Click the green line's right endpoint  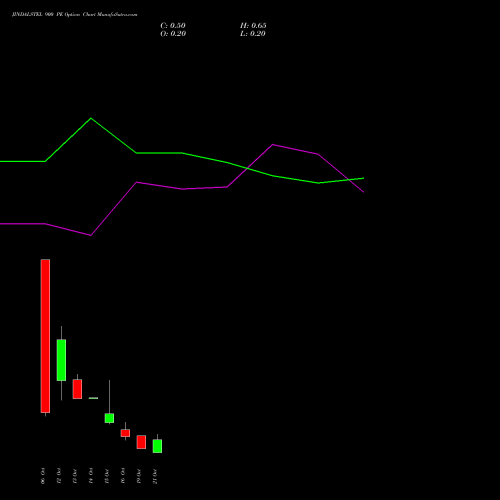coord(363,178)
